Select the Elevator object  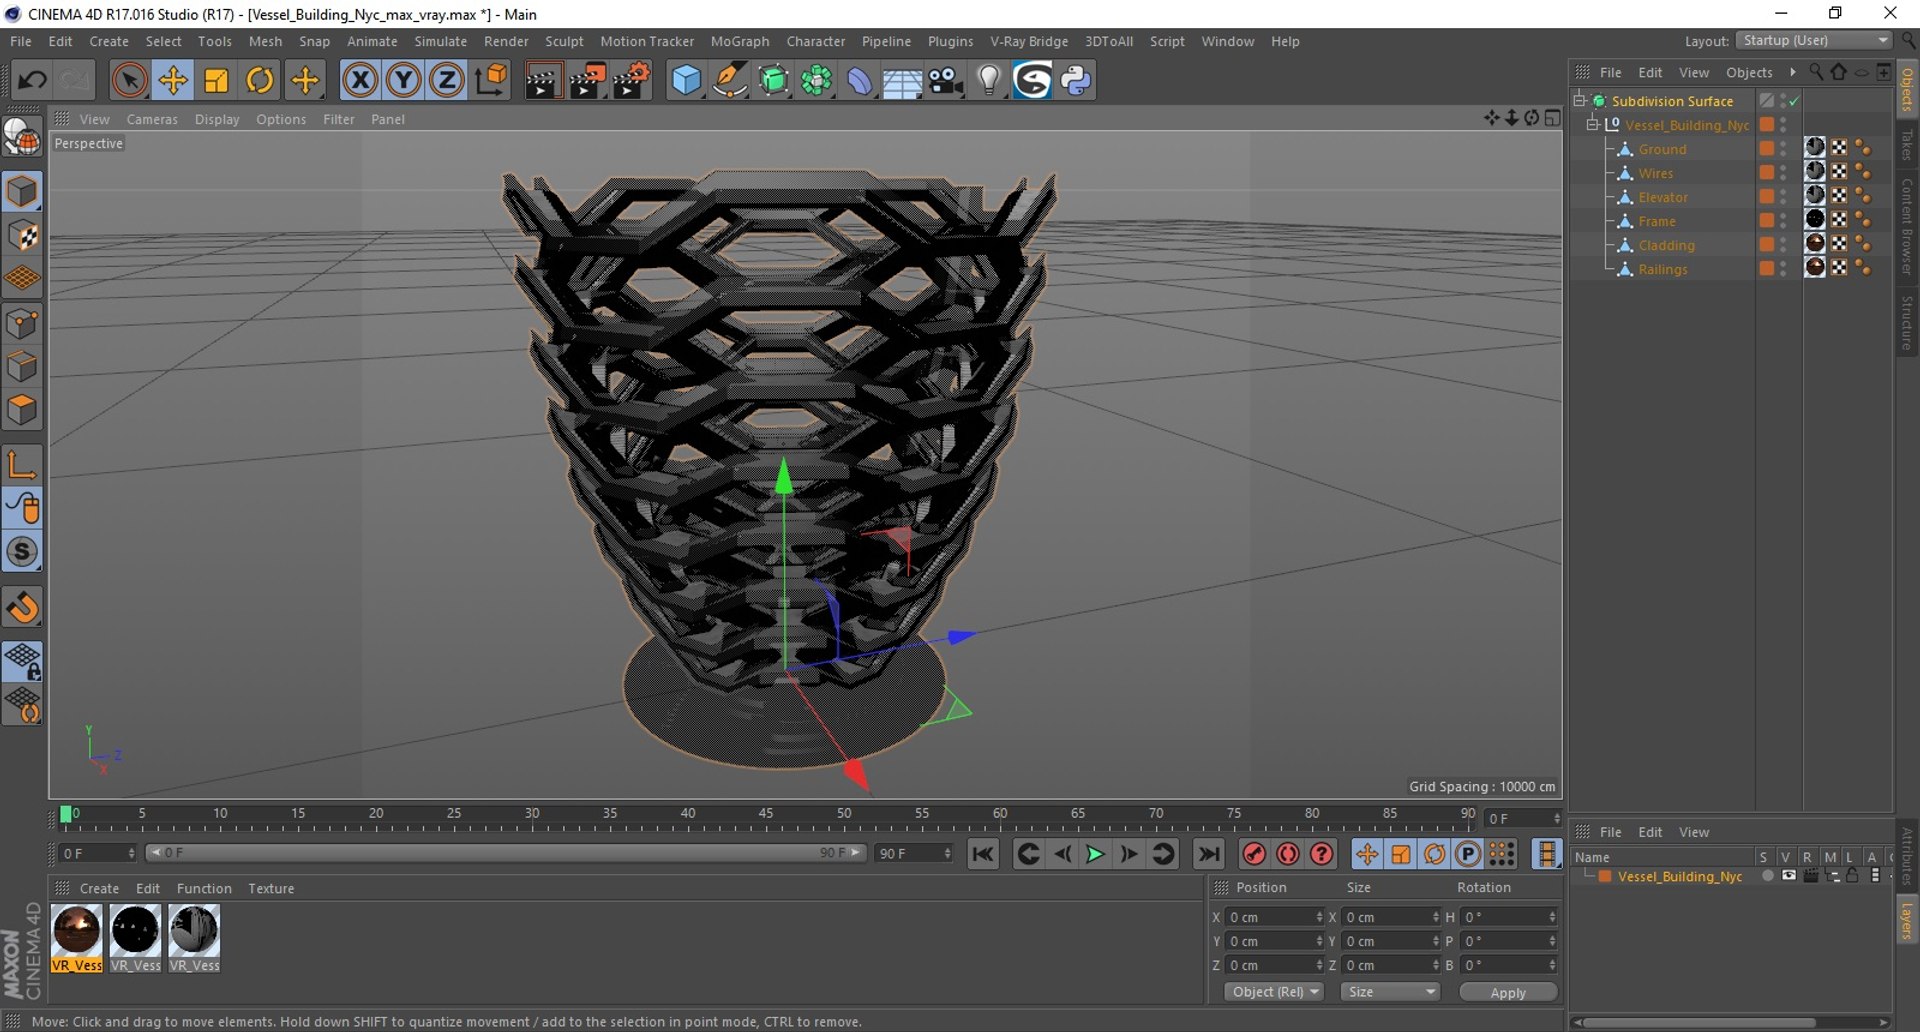coord(1663,197)
